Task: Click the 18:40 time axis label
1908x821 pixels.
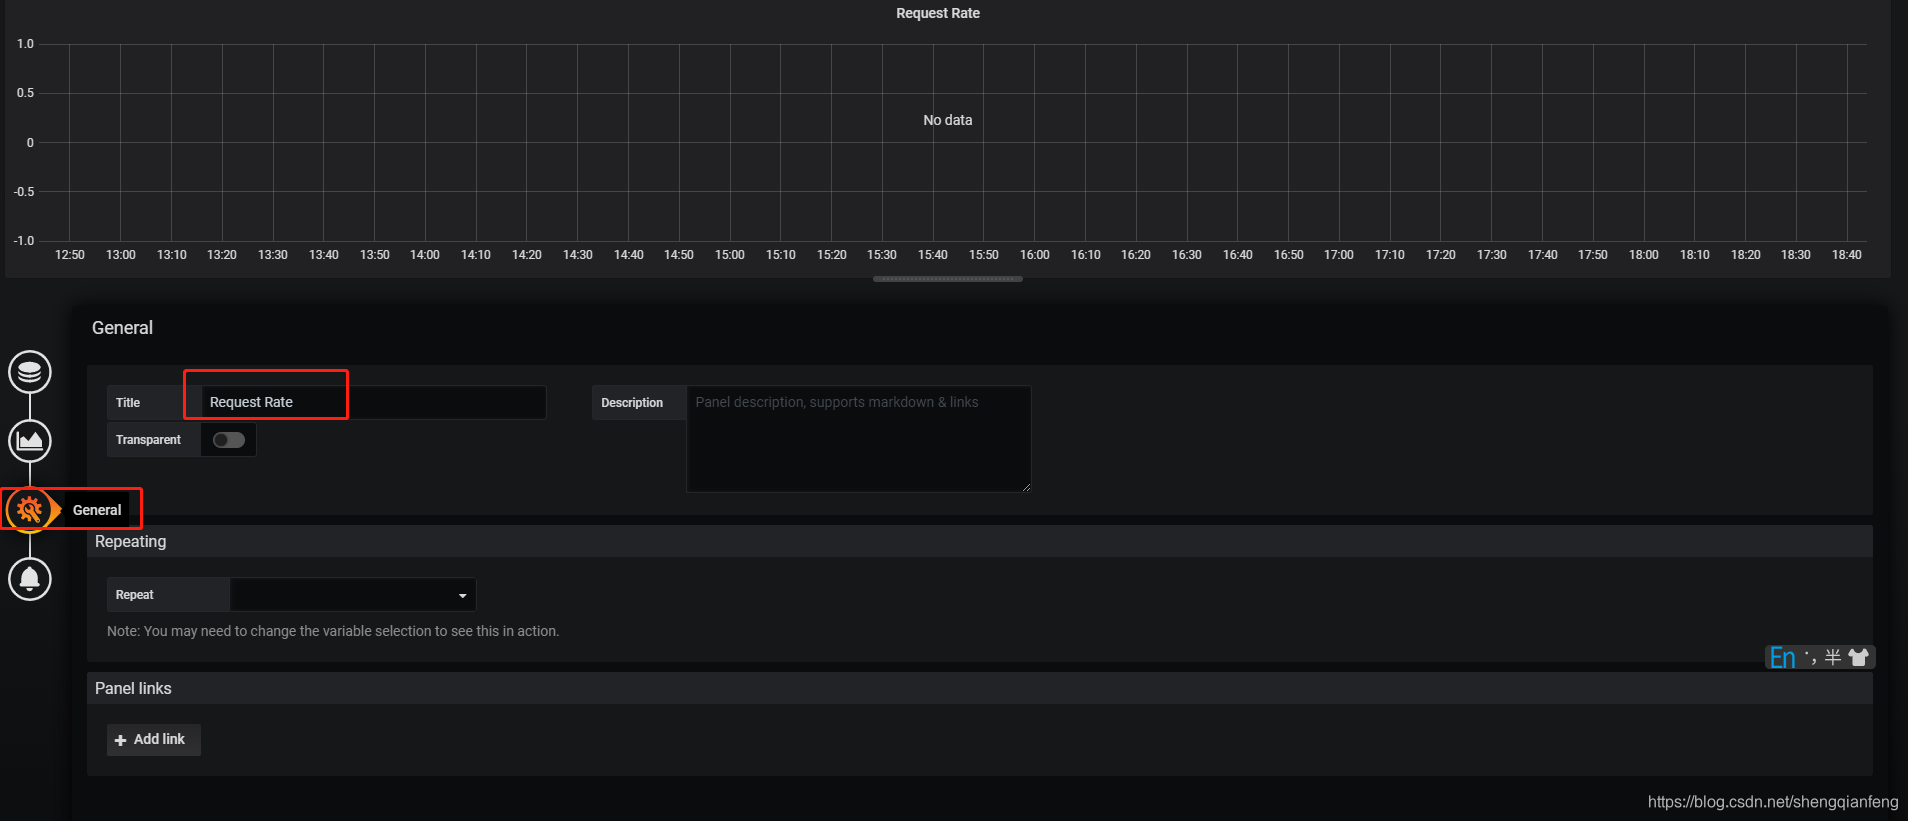Action: [x=1847, y=255]
